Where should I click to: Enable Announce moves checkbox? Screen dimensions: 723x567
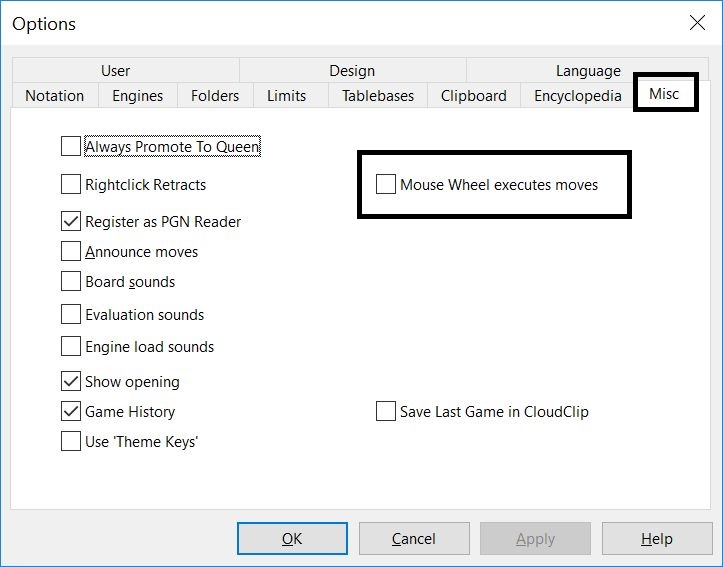tap(71, 251)
